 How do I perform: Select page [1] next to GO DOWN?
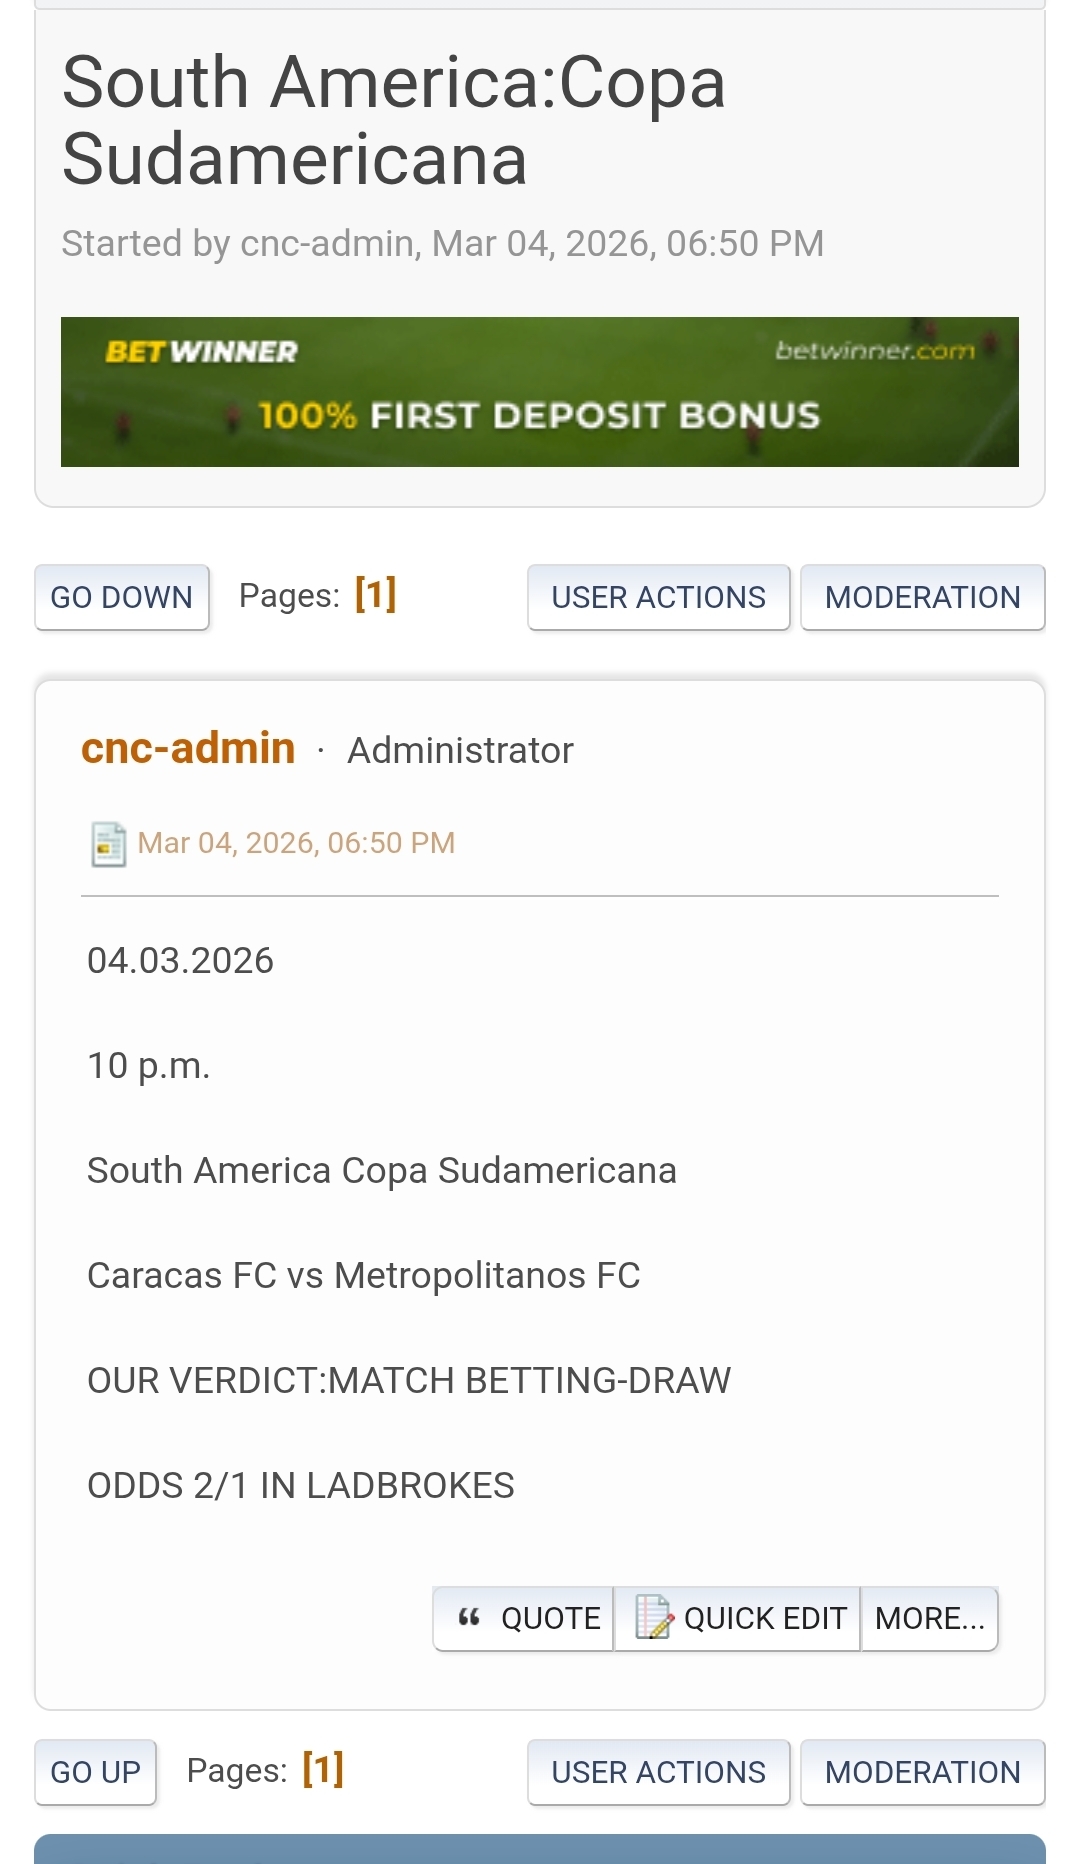point(376,594)
